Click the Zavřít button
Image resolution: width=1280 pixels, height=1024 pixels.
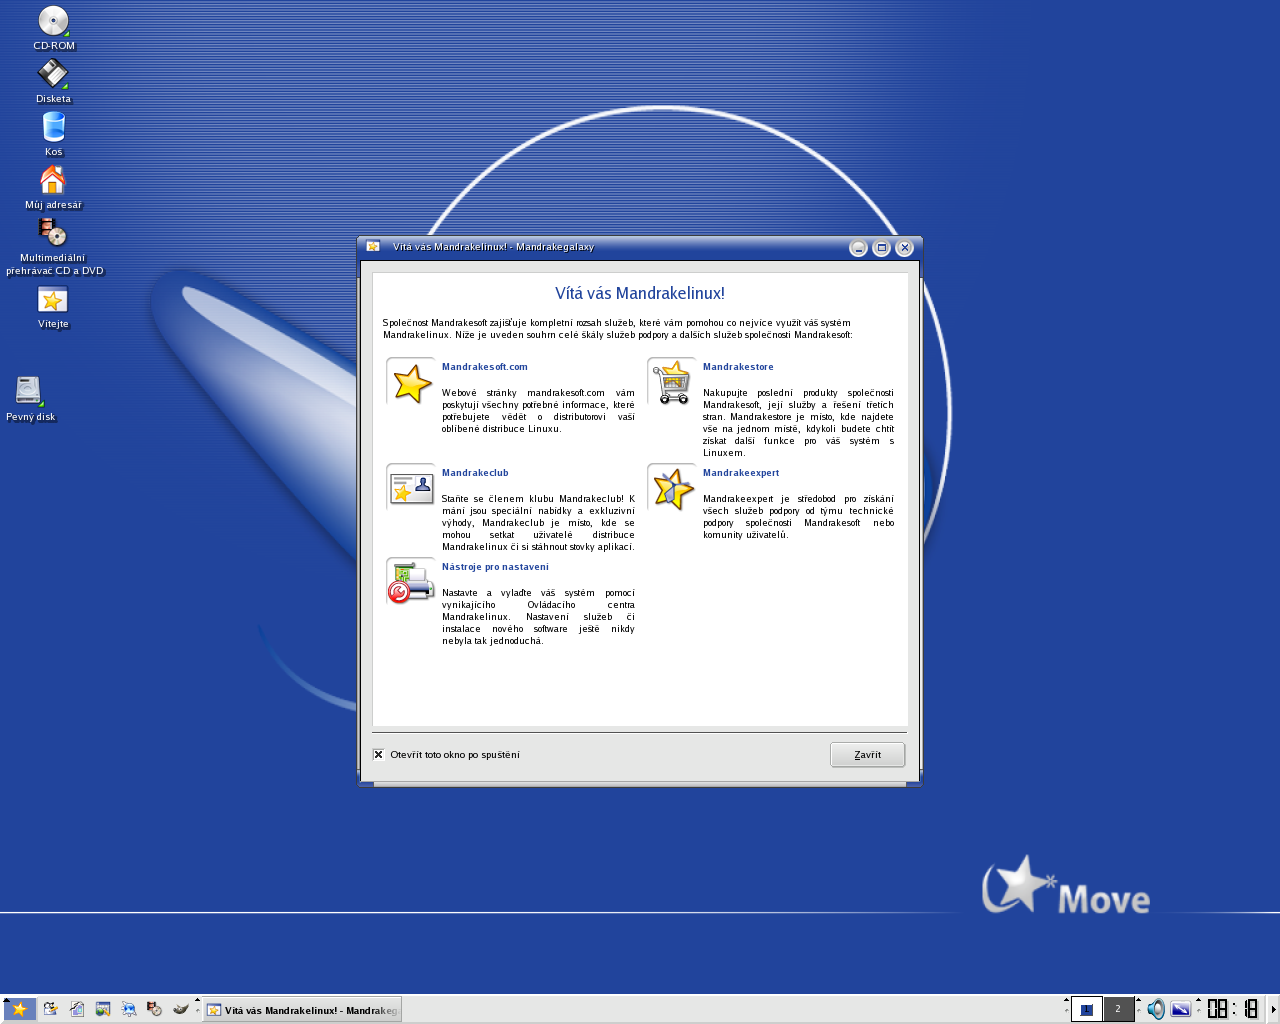point(867,755)
